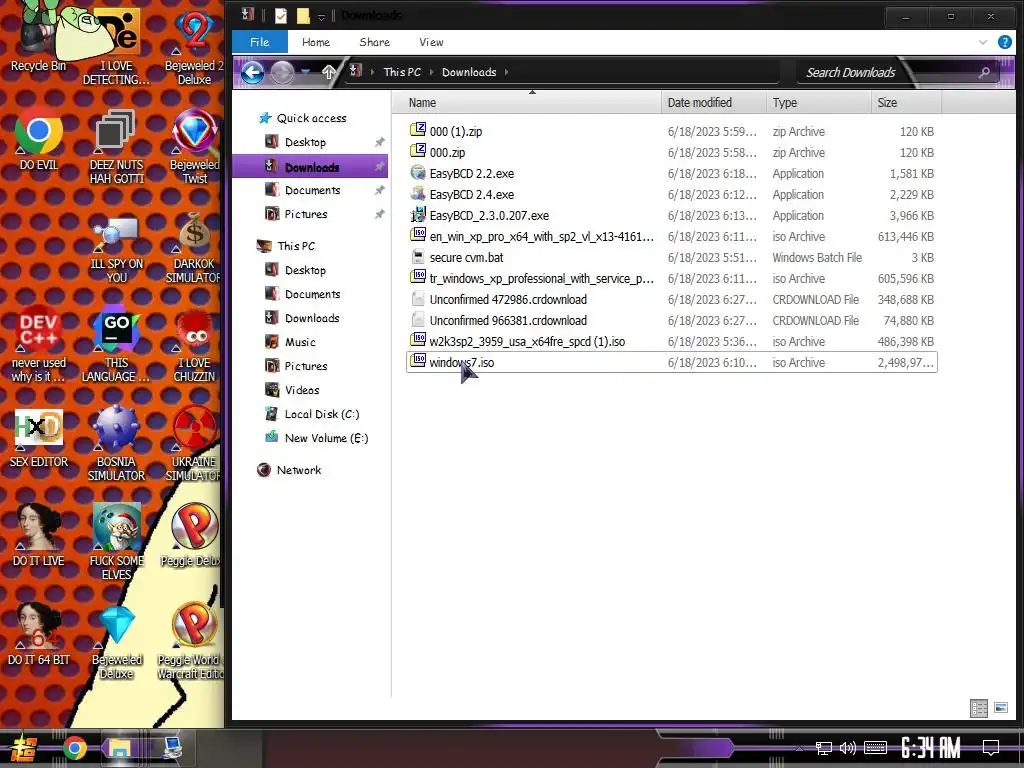
Task: Open UKRAINE SIMULATOR desktop shortcut
Action: coord(194,444)
